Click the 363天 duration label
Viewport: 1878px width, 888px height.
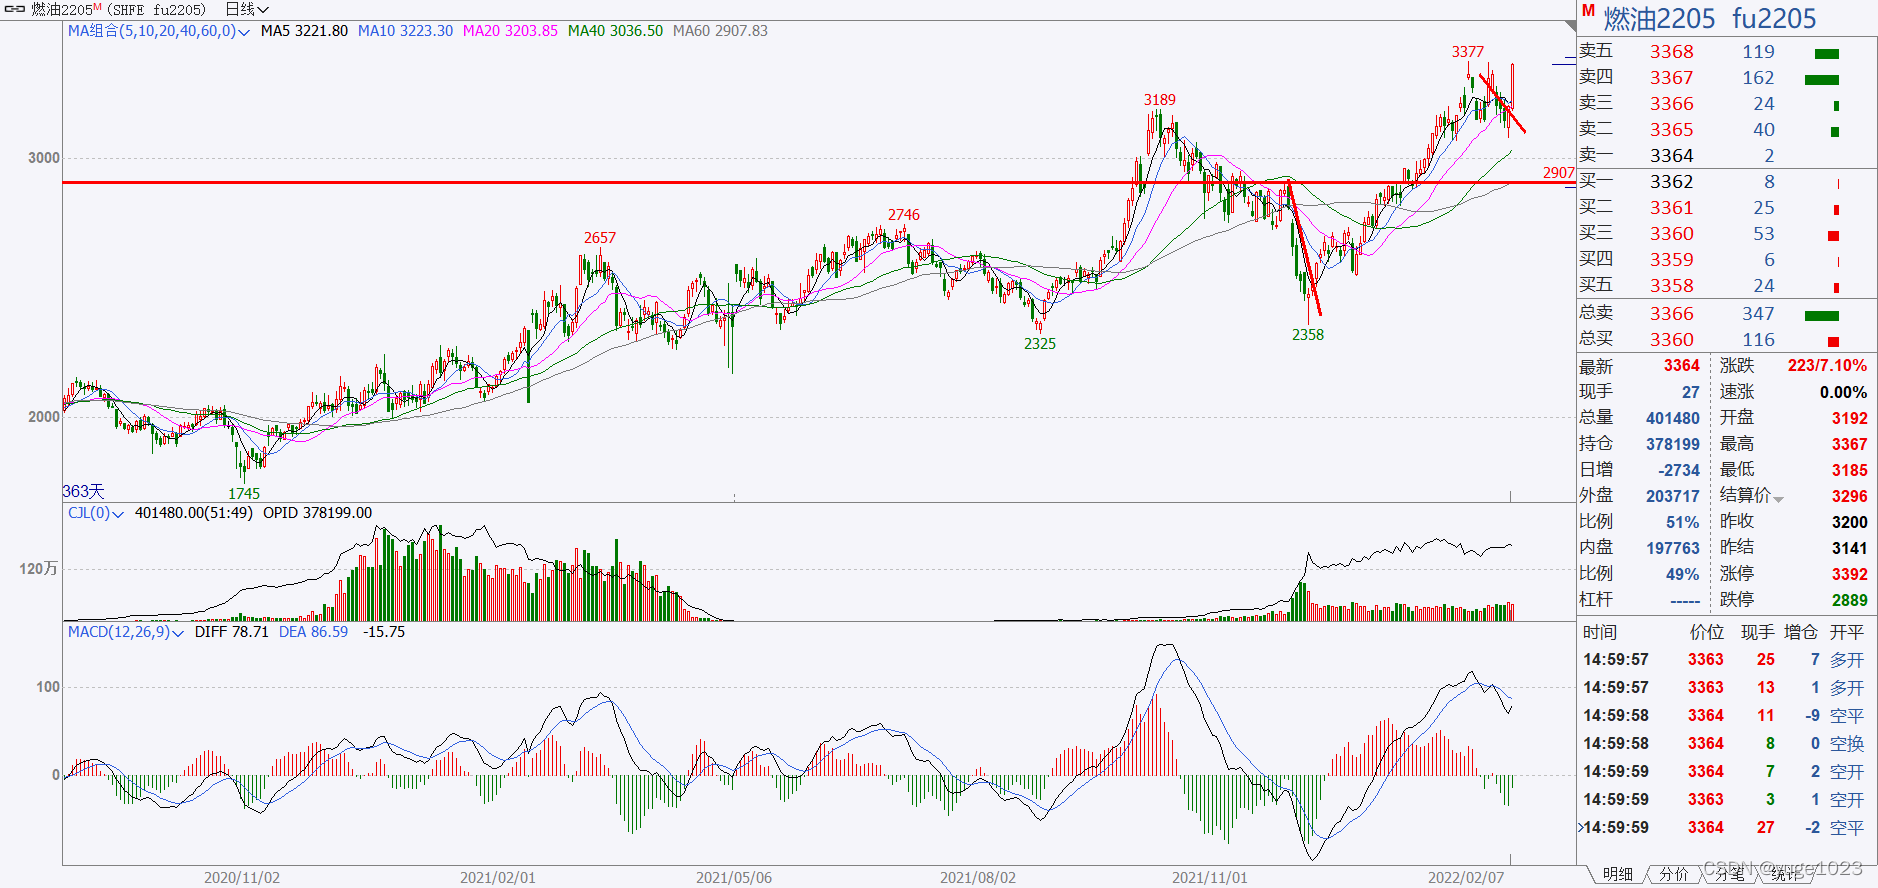(83, 492)
